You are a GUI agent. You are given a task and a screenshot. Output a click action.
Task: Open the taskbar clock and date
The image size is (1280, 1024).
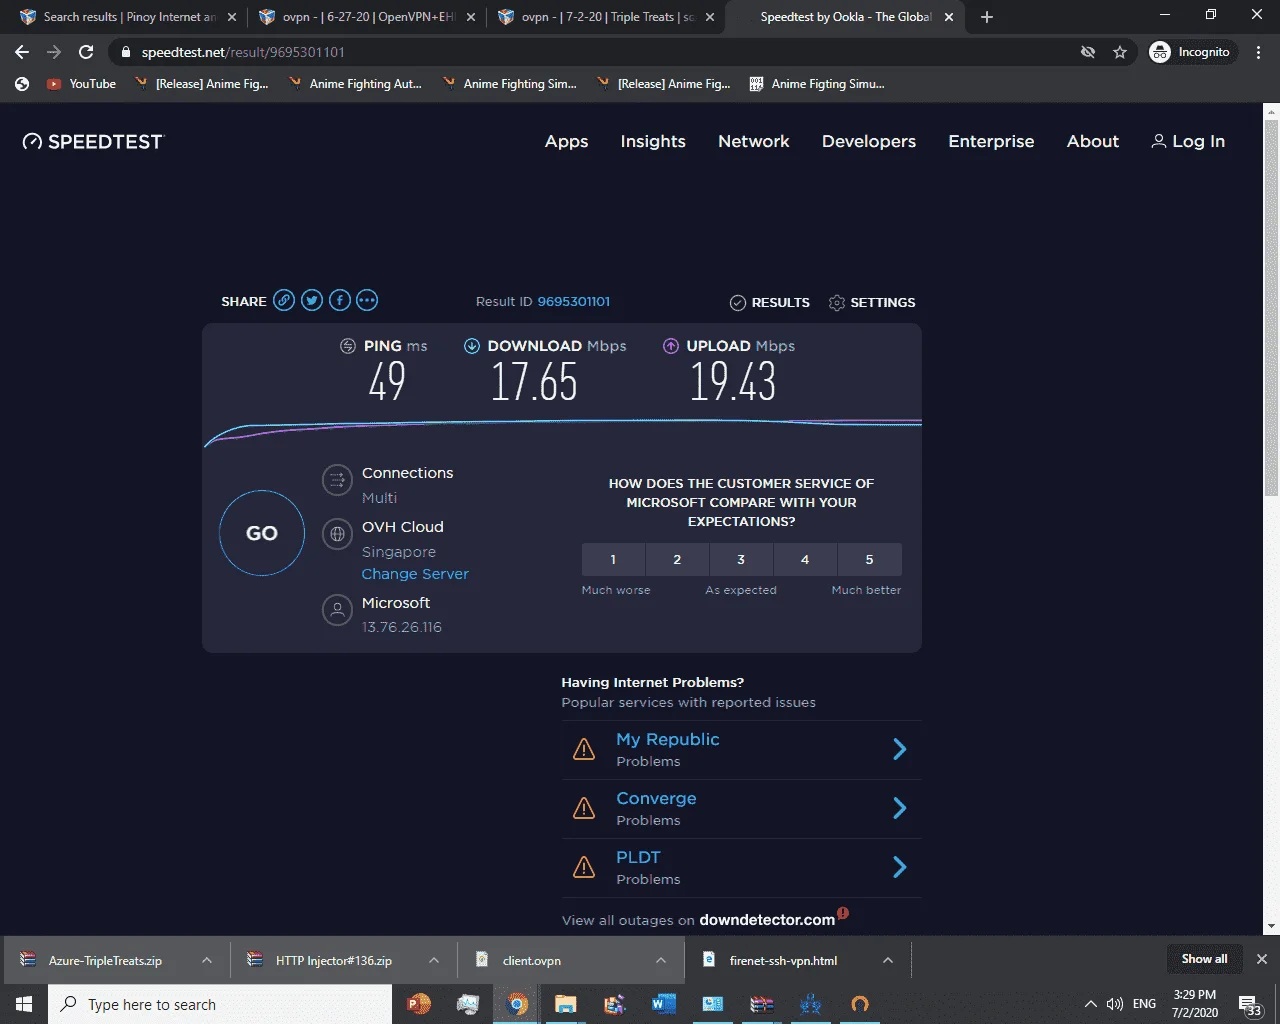(x=1195, y=1004)
